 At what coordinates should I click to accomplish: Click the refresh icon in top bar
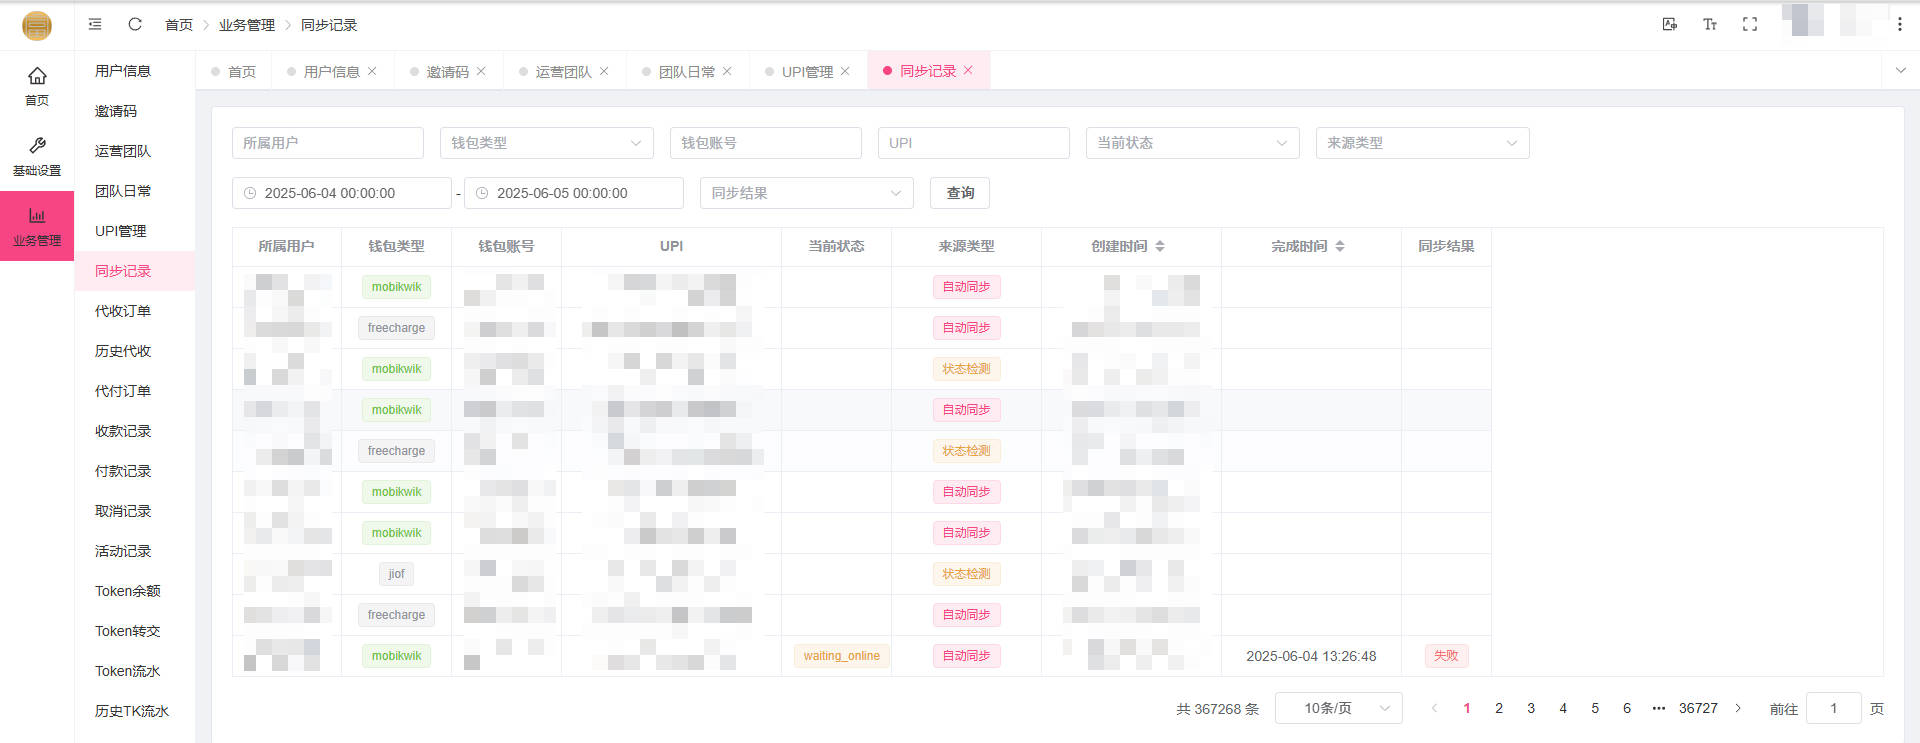pos(135,24)
